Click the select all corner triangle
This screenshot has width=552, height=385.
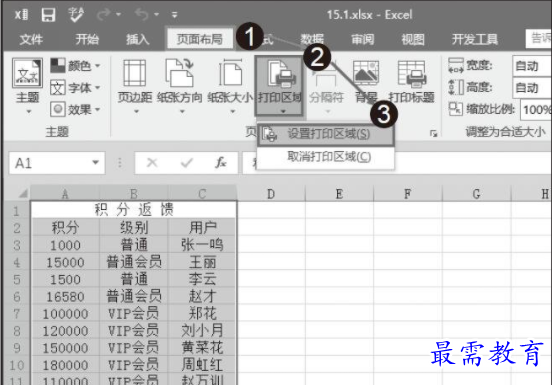22,194
